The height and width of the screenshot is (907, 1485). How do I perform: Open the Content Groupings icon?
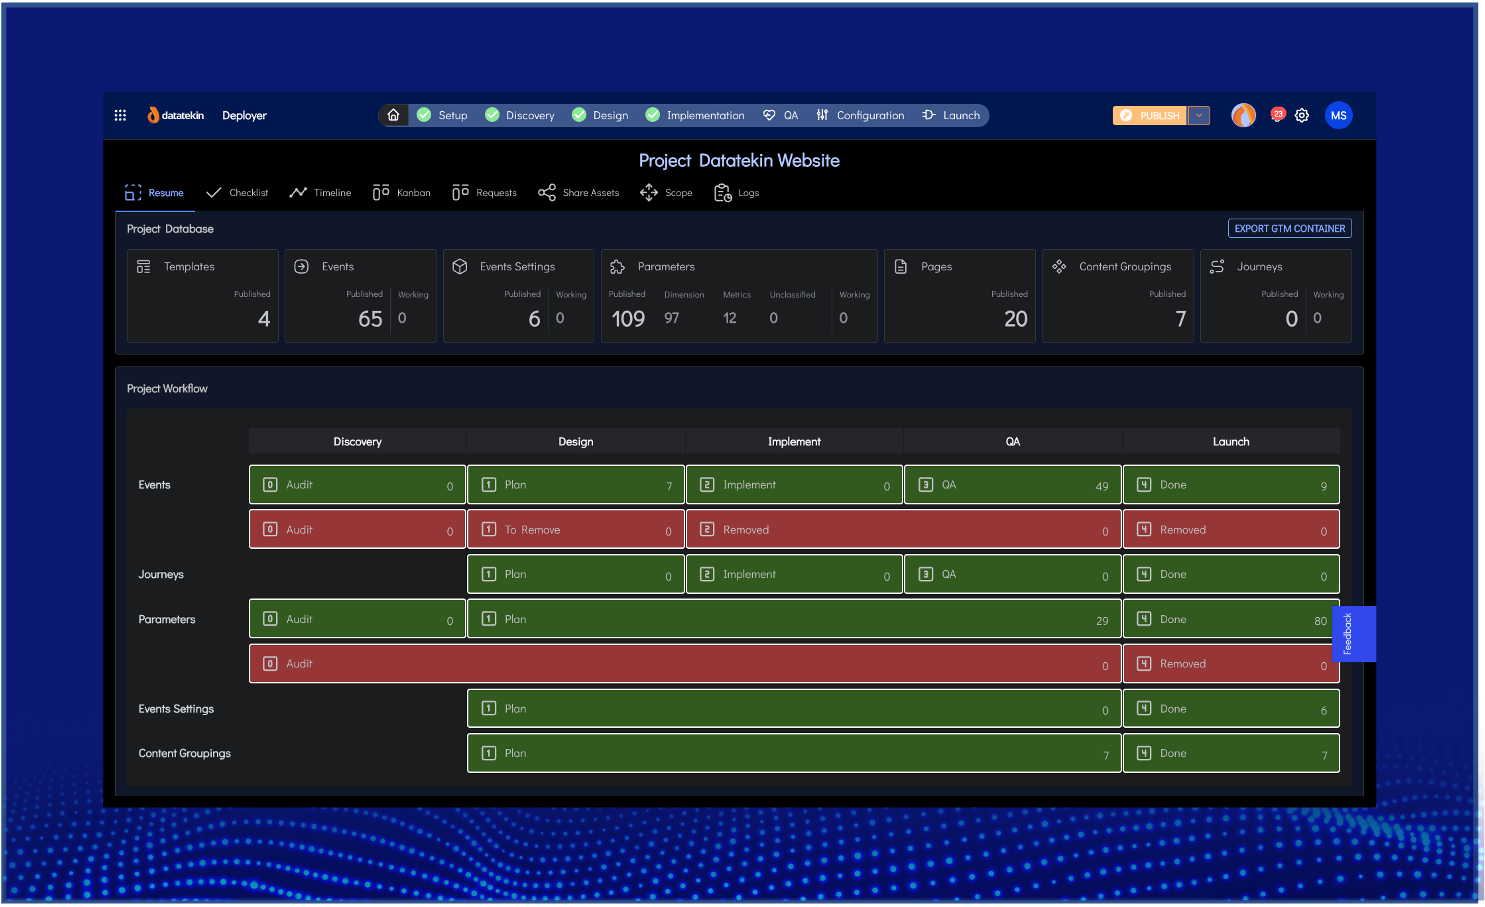click(x=1059, y=266)
